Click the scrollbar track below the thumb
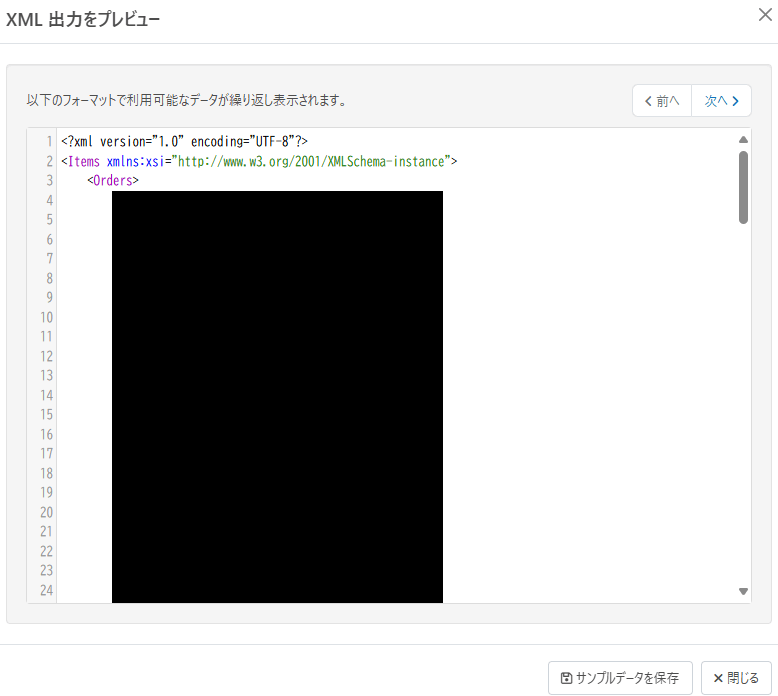 [x=743, y=404]
